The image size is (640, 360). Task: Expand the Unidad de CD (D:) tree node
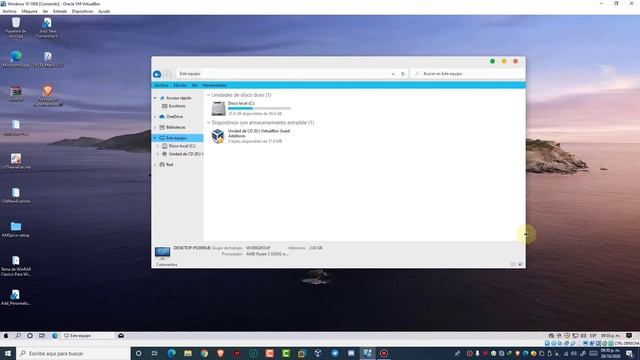tap(158, 154)
